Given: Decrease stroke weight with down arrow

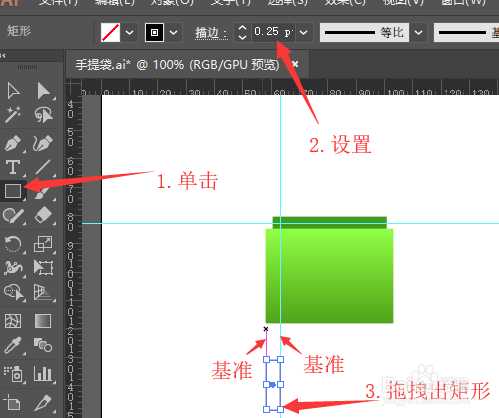Looking at the screenshot, I should pyautogui.click(x=243, y=37).
